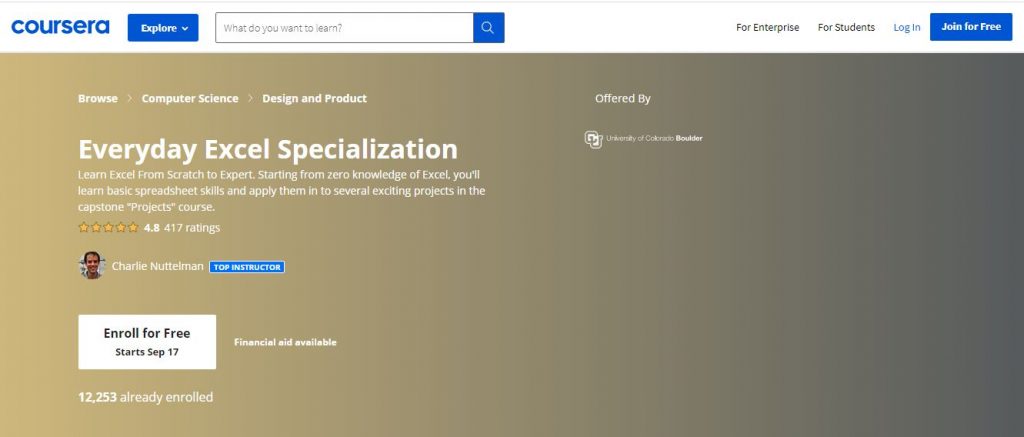Click the Log In link
Image resolution: width=1024 pixels, height=437 pixels.
pos(907,28)
